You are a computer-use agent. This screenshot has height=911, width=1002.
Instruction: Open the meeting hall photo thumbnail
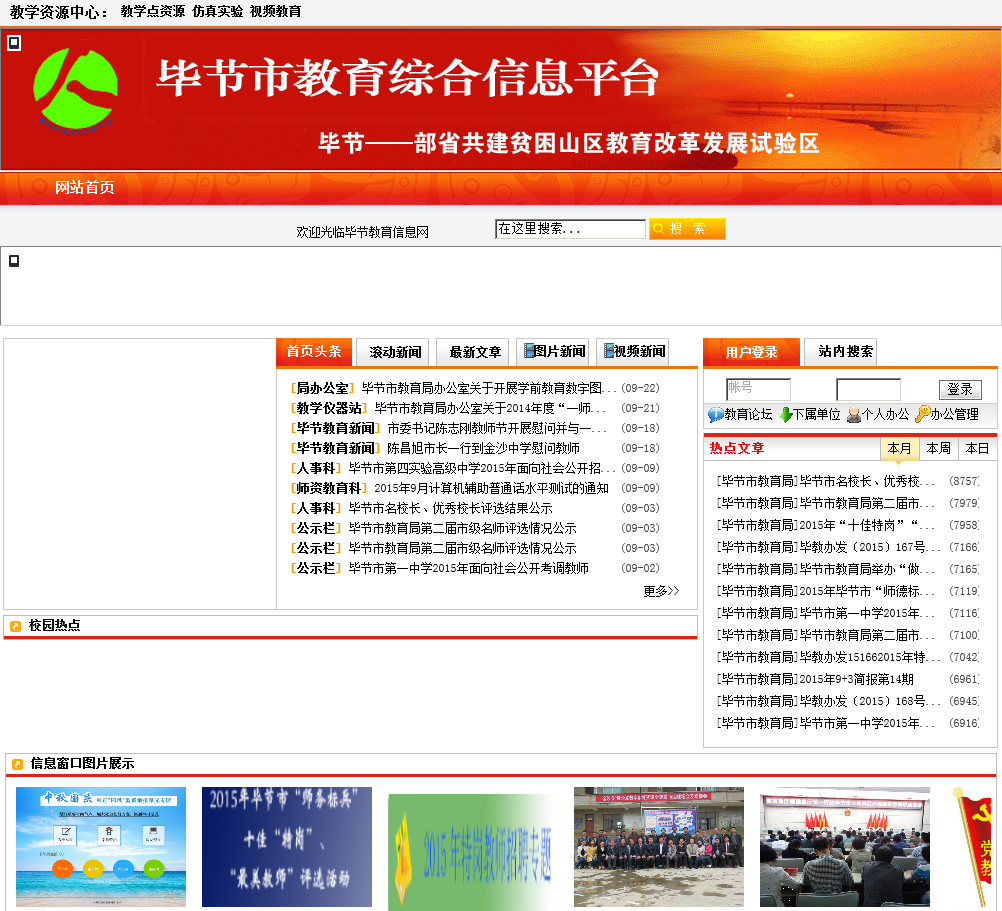(x=845, y=847)
